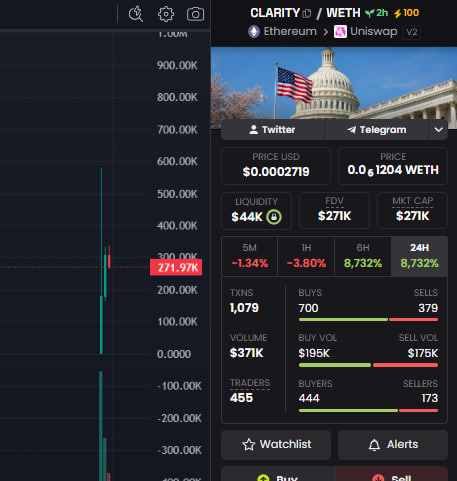Screen dimensions: 457x481
Task: Click the V2 version badge
Action: [x=412, y=32]
